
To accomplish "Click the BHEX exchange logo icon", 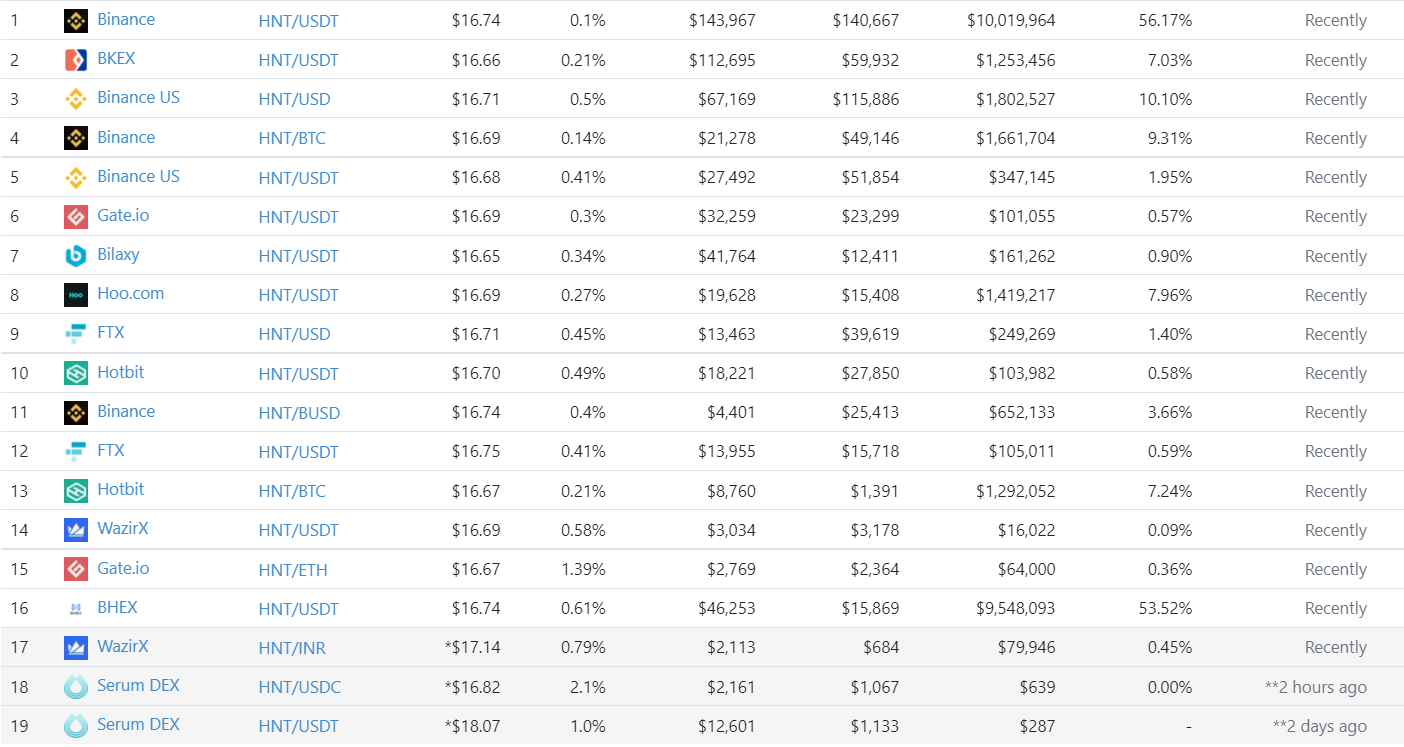I will click(x=76, y=608).
